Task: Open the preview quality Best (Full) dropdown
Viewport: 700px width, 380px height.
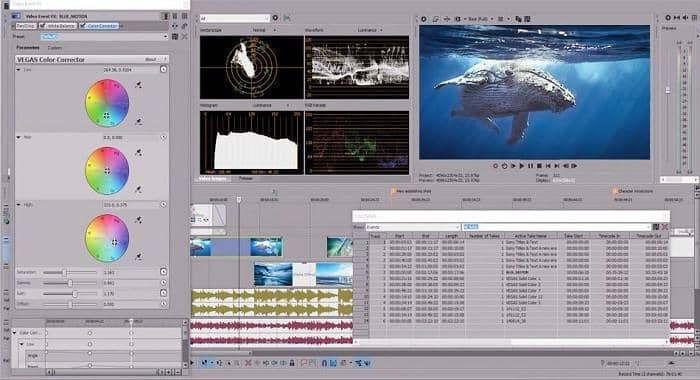Action: (x=480, y=19)
